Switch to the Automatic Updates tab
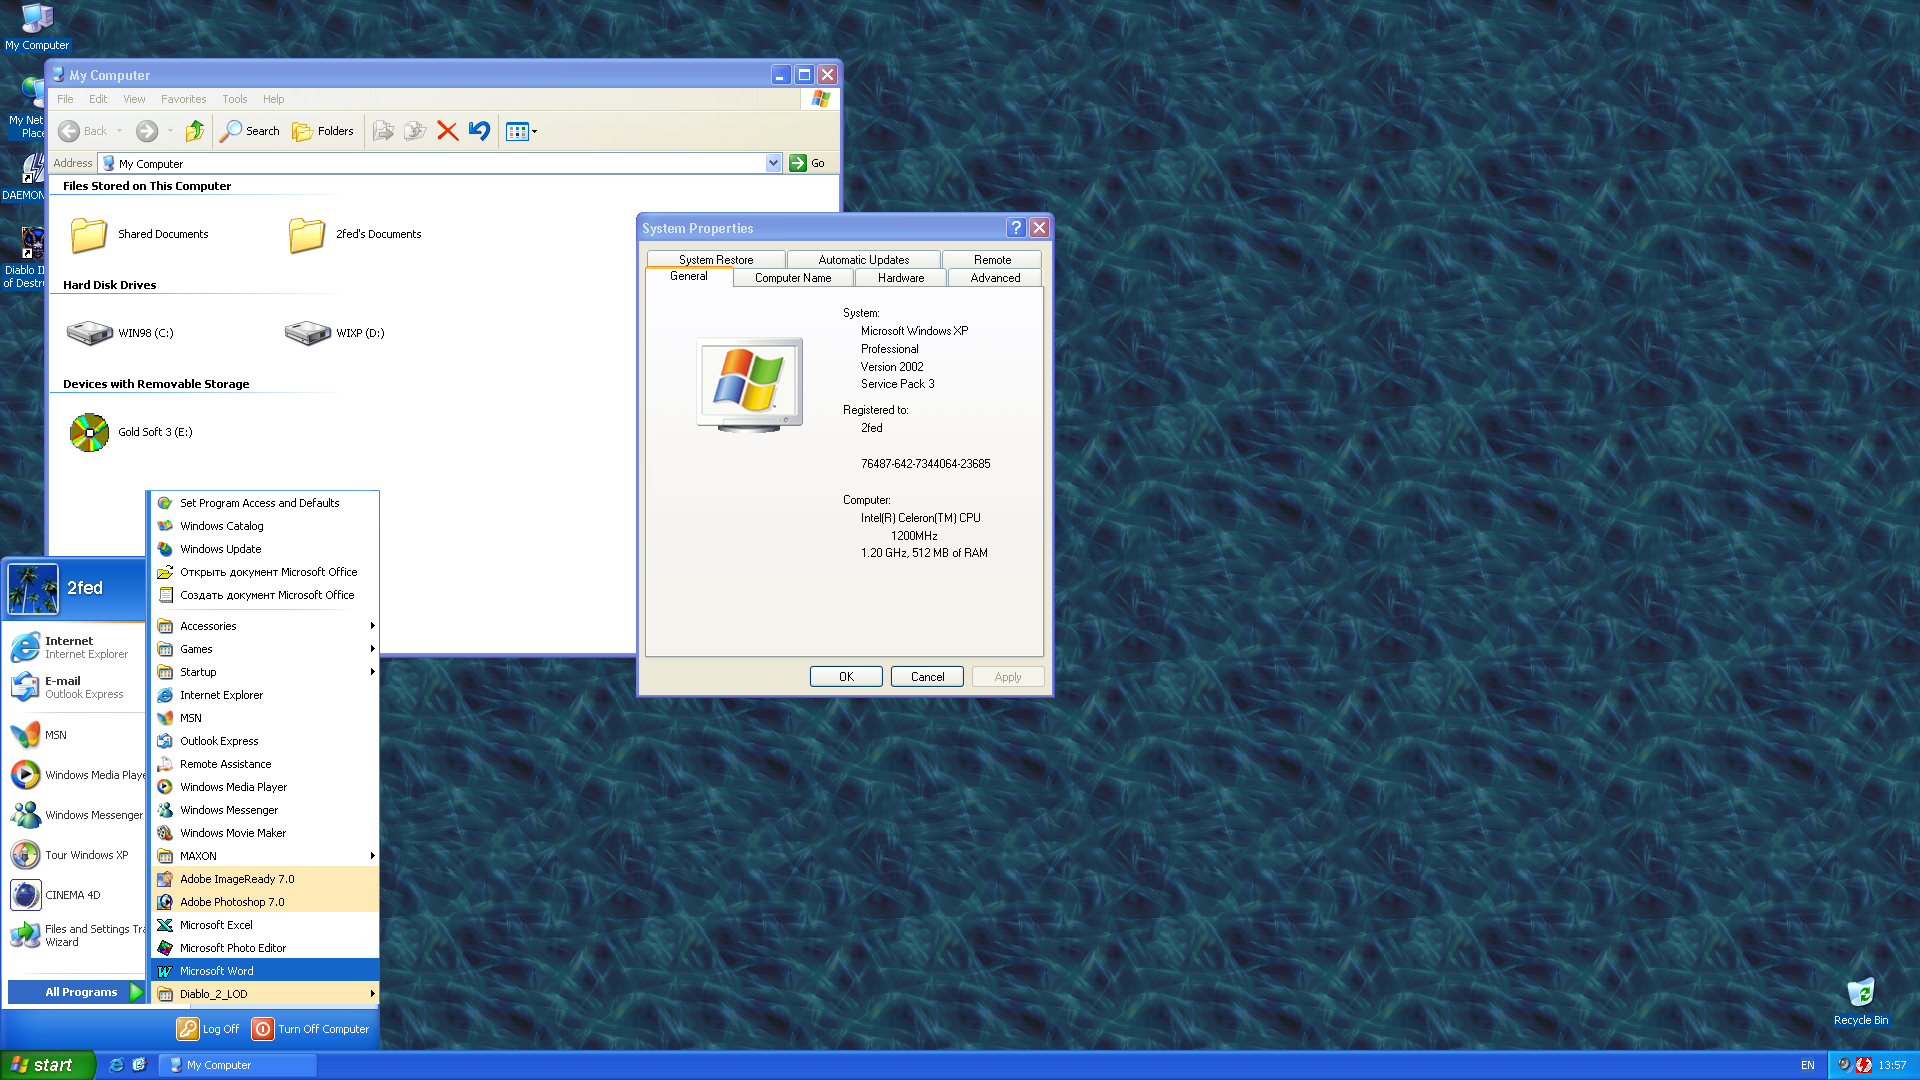1920x1080 pixels. pyautogui.click(x=864, y=260)
